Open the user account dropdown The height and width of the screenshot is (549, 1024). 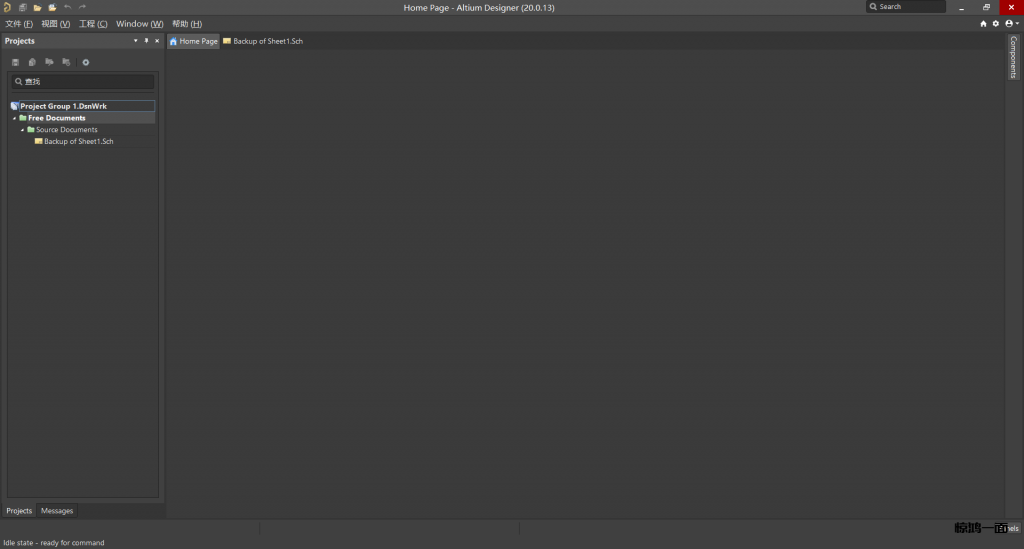(x=1011, y=23)
